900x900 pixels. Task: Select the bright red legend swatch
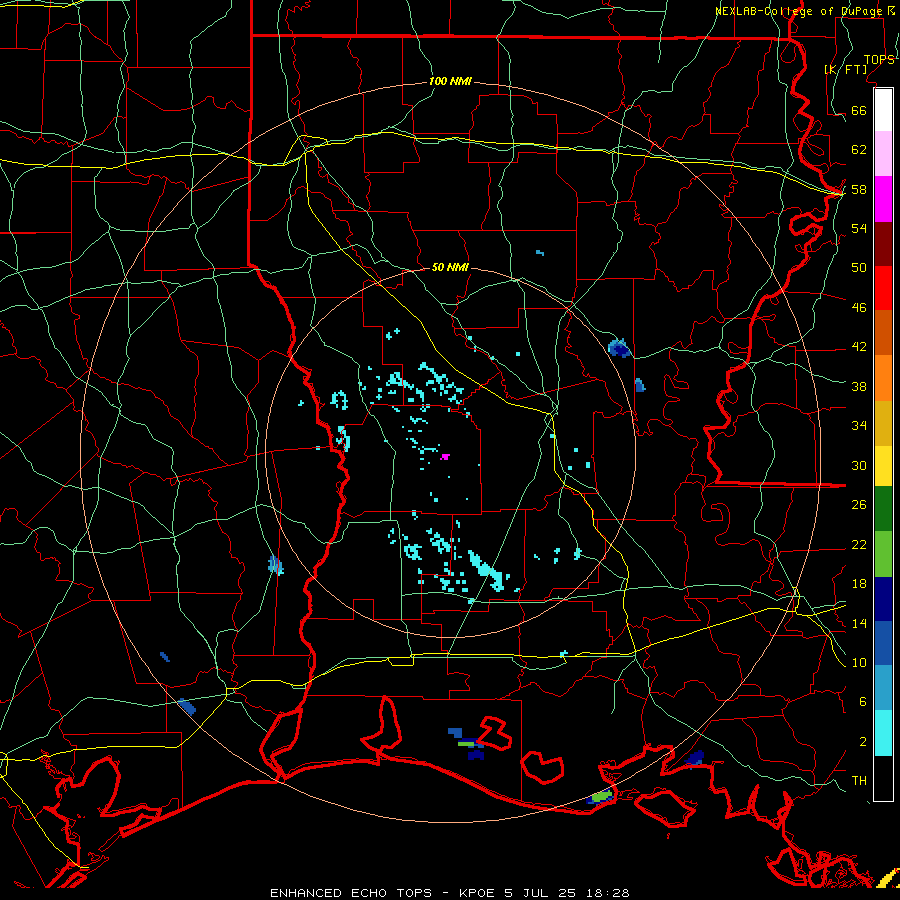[x=883, y=288]
